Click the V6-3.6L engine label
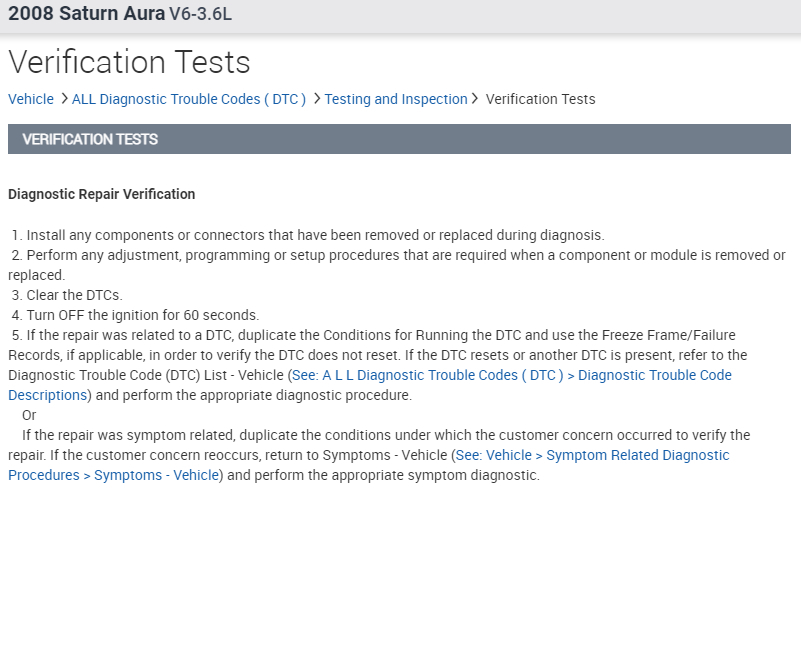Image resolution: width=801 pixels, height=669 pixels. point(201,16)
